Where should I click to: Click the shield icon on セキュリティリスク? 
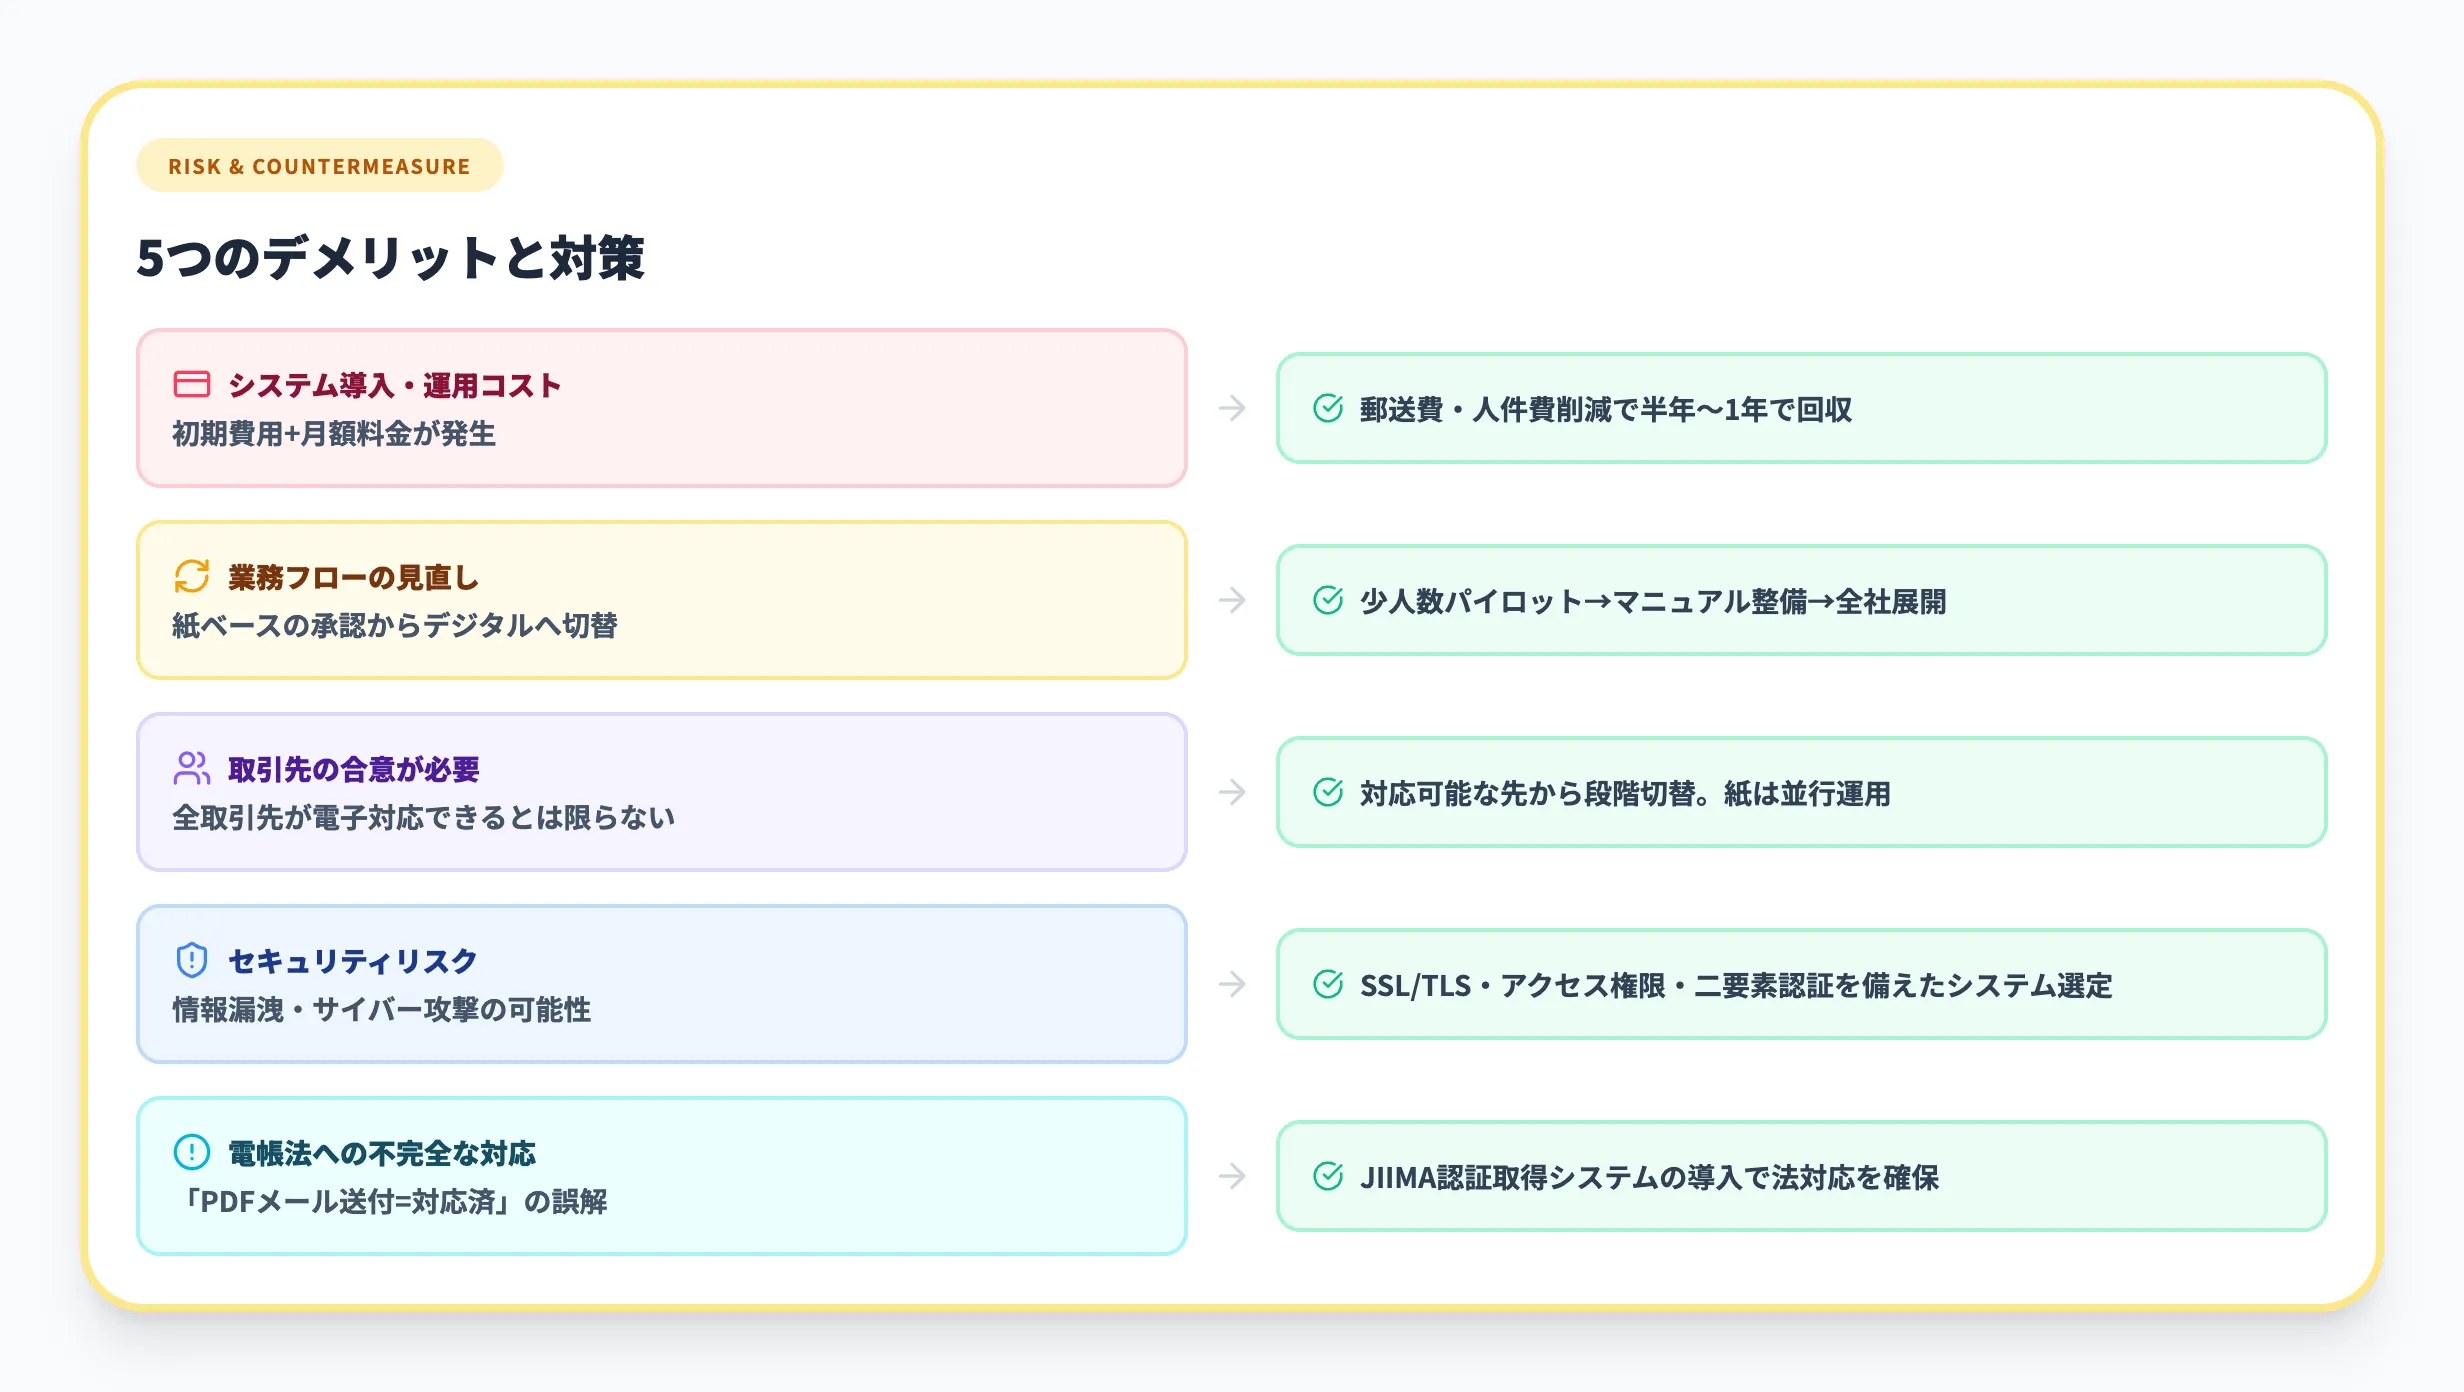[x=191, y=961]
